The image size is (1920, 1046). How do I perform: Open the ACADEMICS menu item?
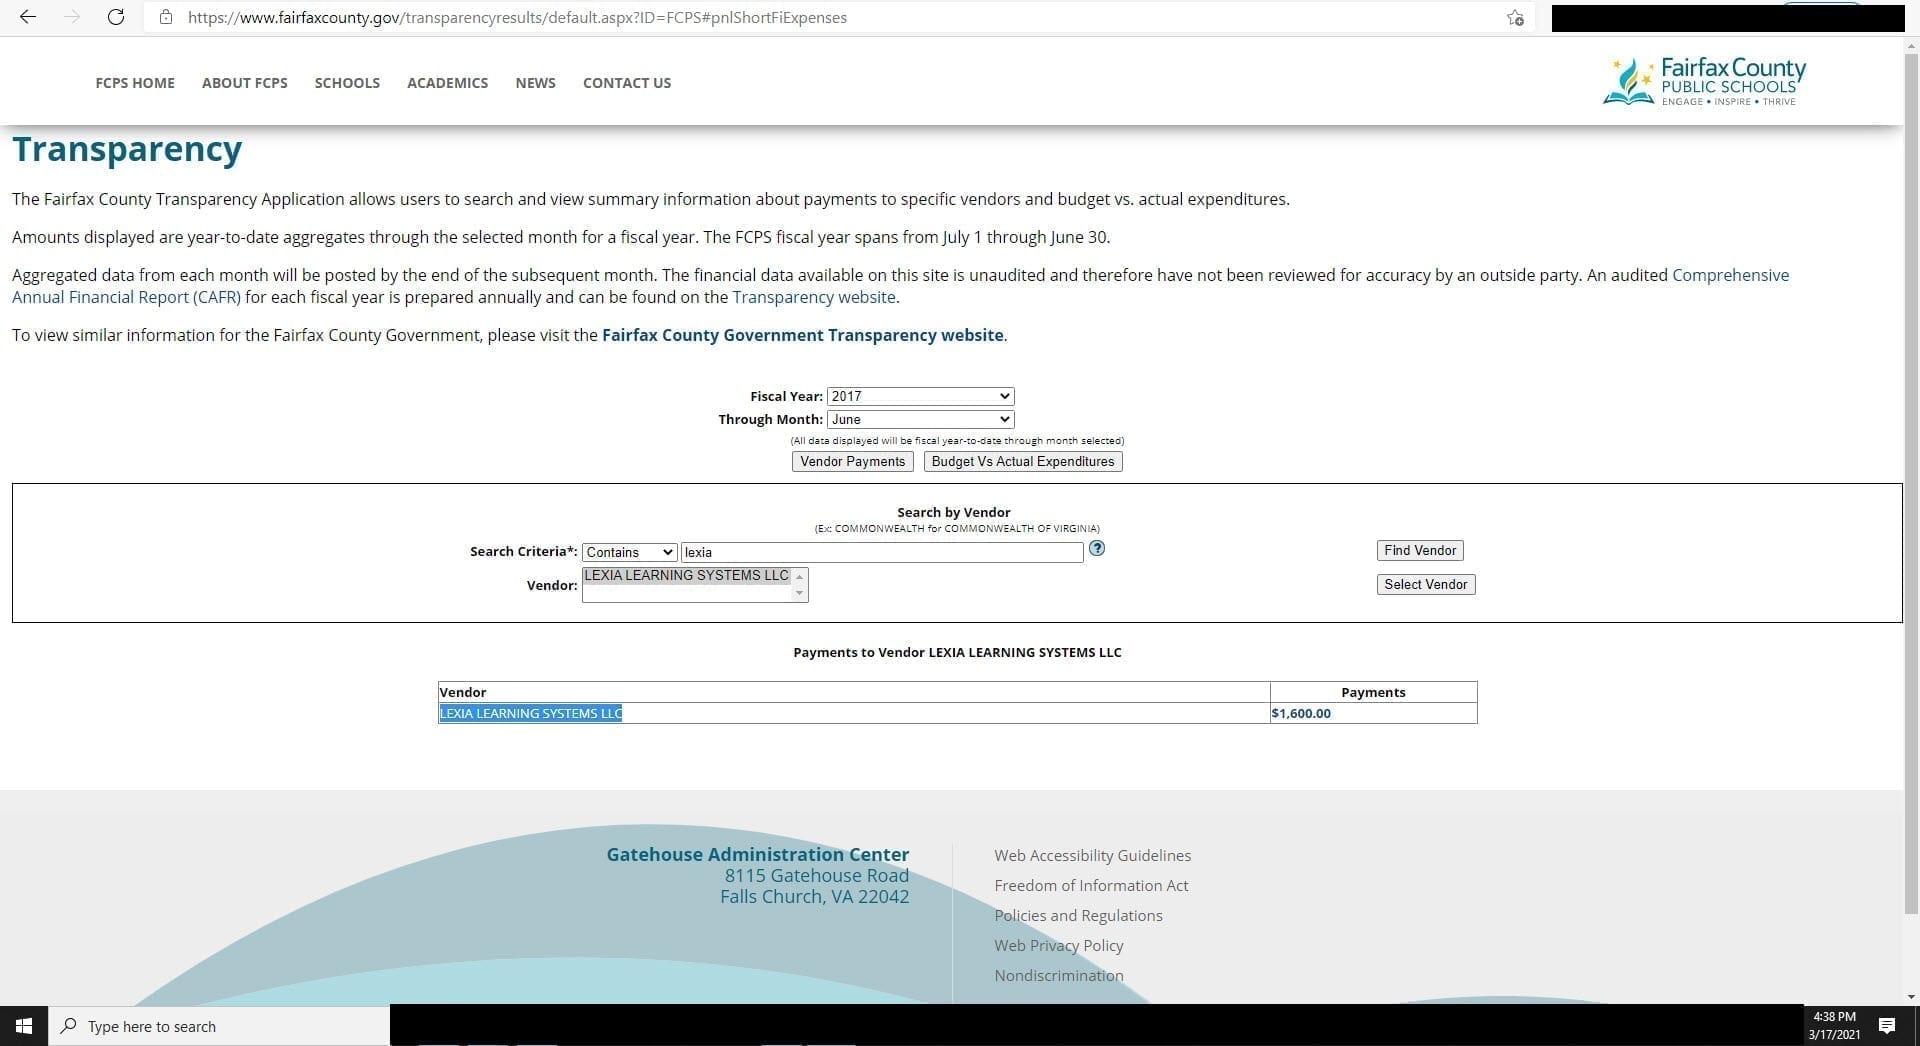pyautogui.click(x=448, y=83)
